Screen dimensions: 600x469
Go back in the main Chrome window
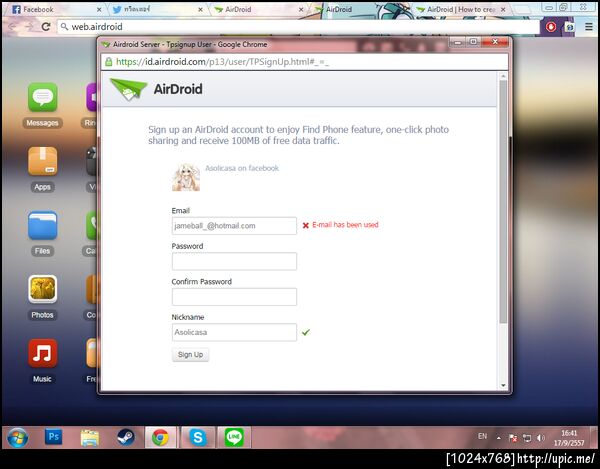12,26
